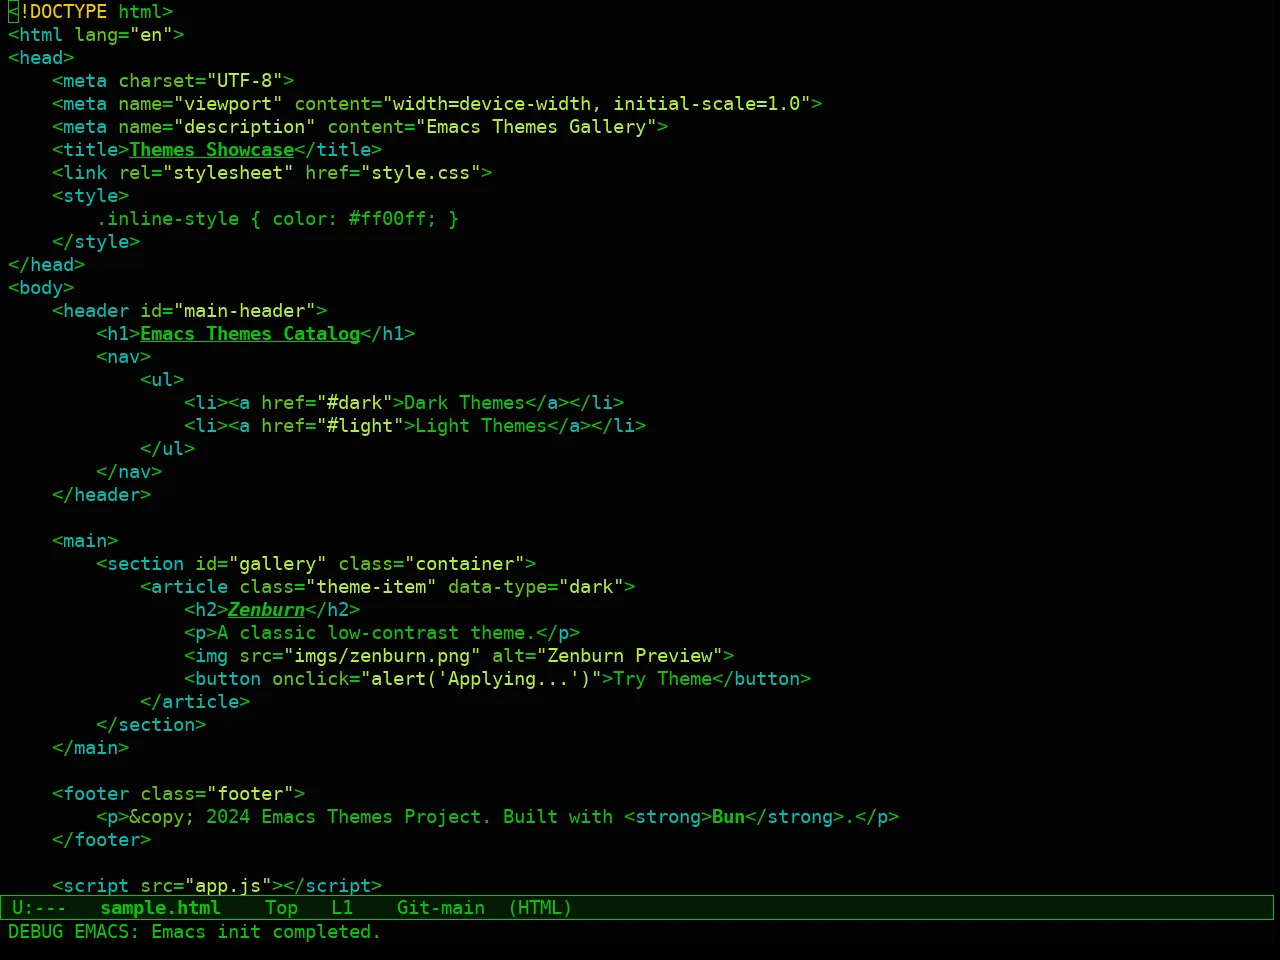This screenshot has width=1280, height=960.
Task: Click the heading text 'Emacs Themes Catalog'
Action: coord(250,334)
